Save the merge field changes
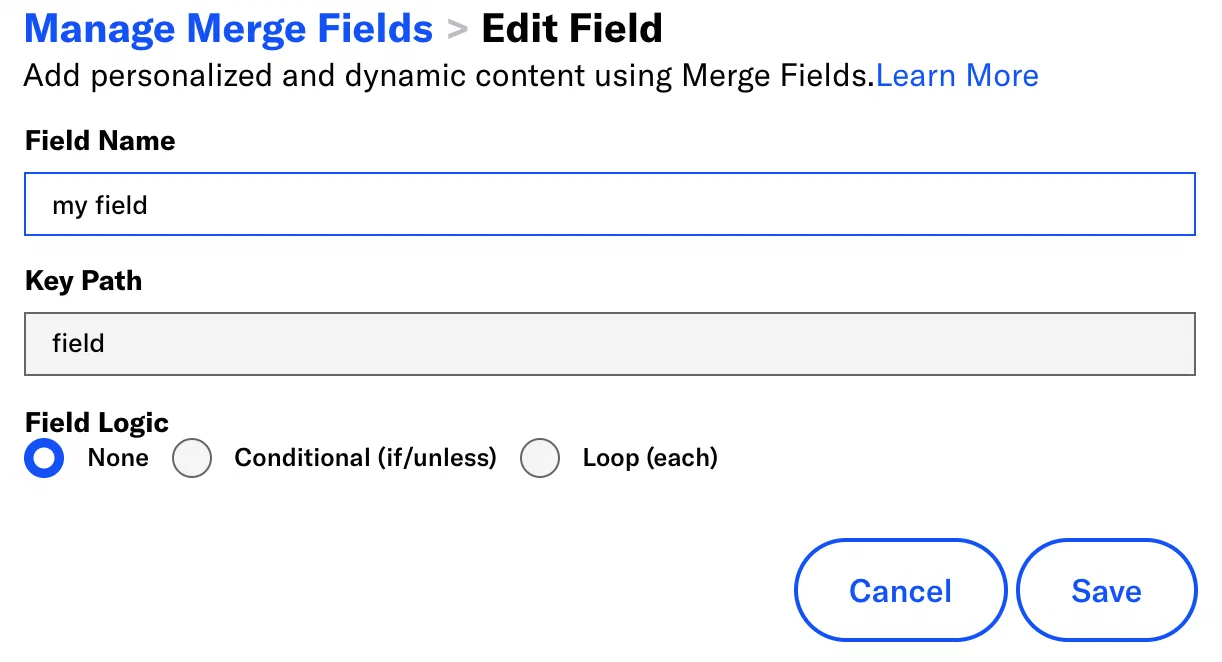1222x662 pixels. pos(1106,591)
